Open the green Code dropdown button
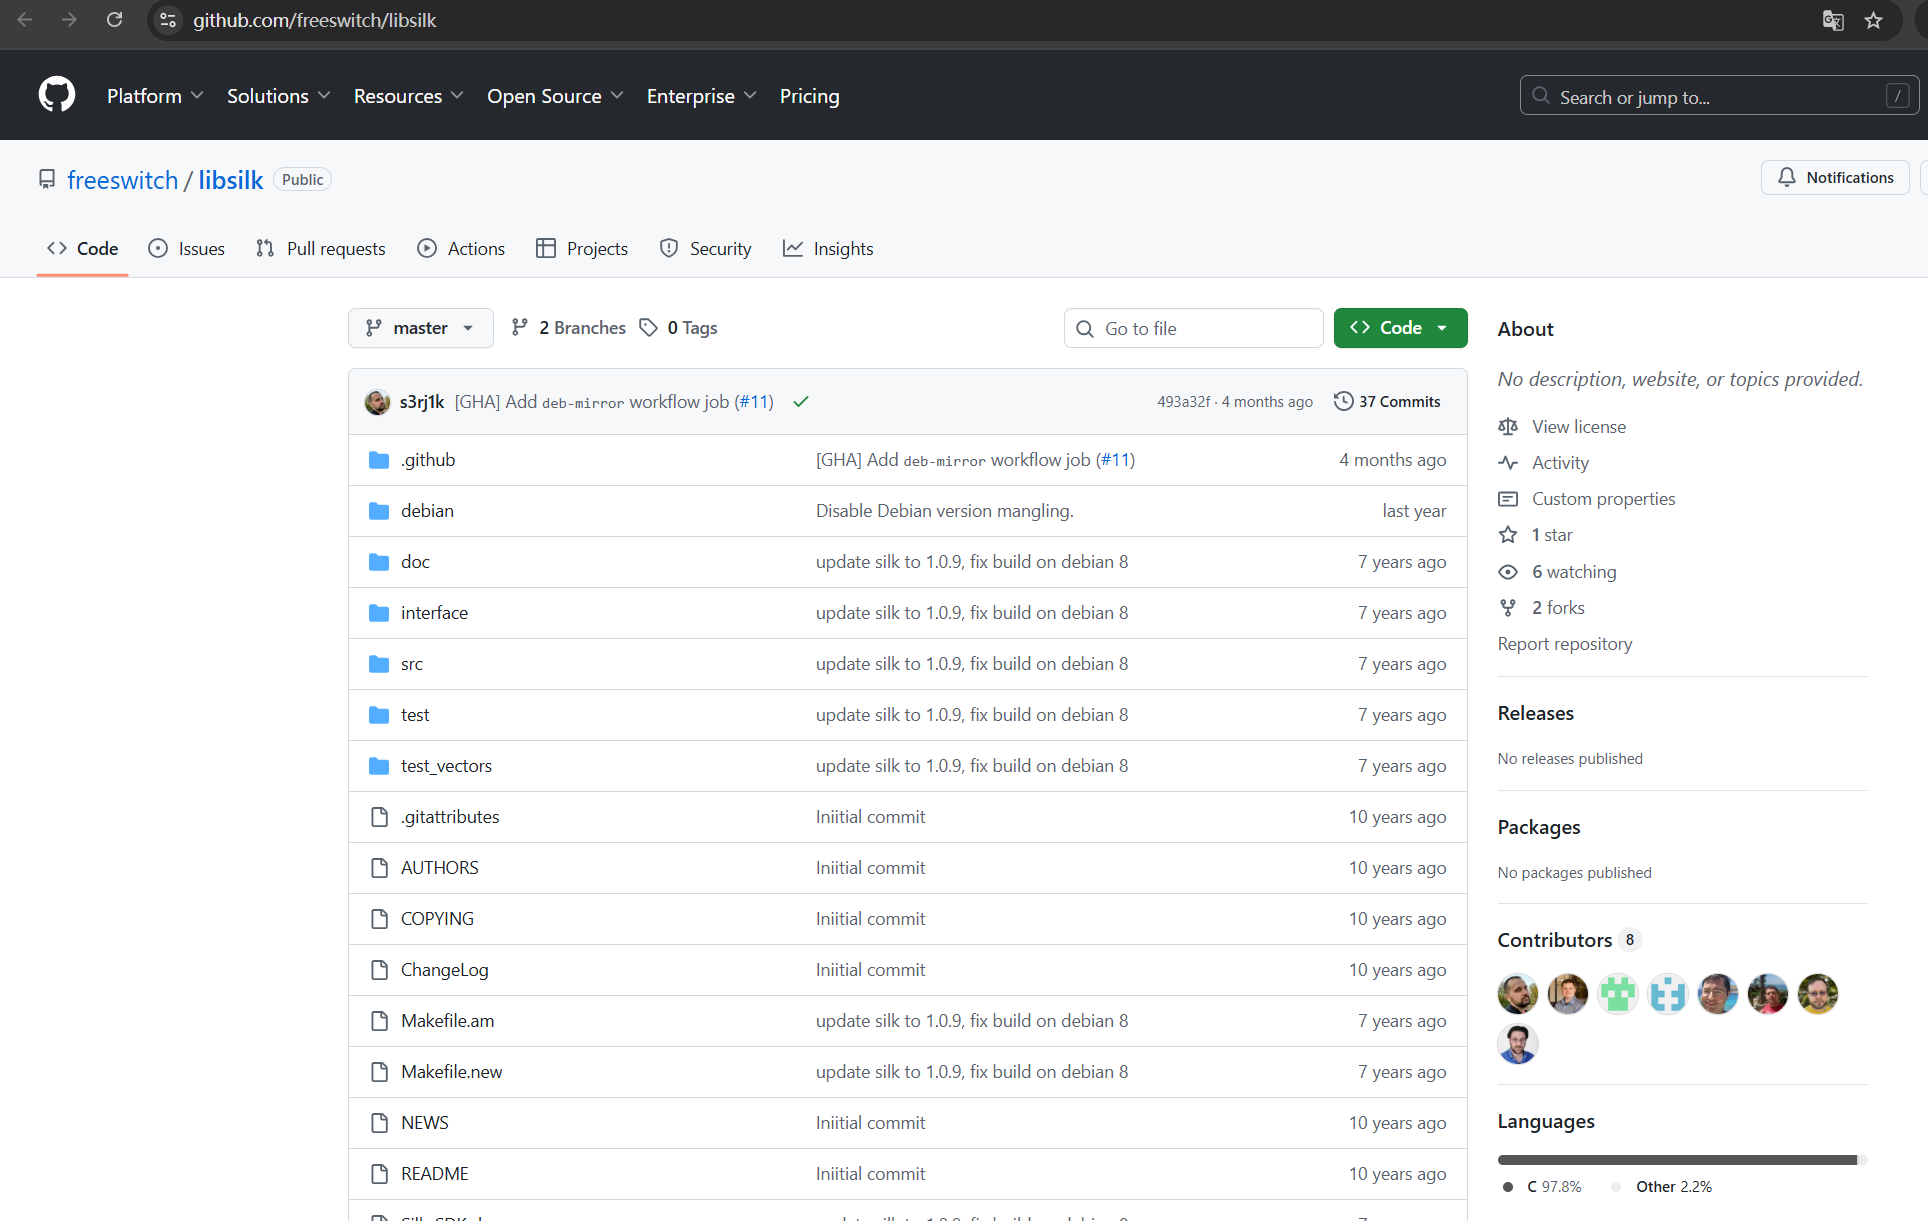Viewport: 1928px width, 1221px height. tap(1400, 328)
